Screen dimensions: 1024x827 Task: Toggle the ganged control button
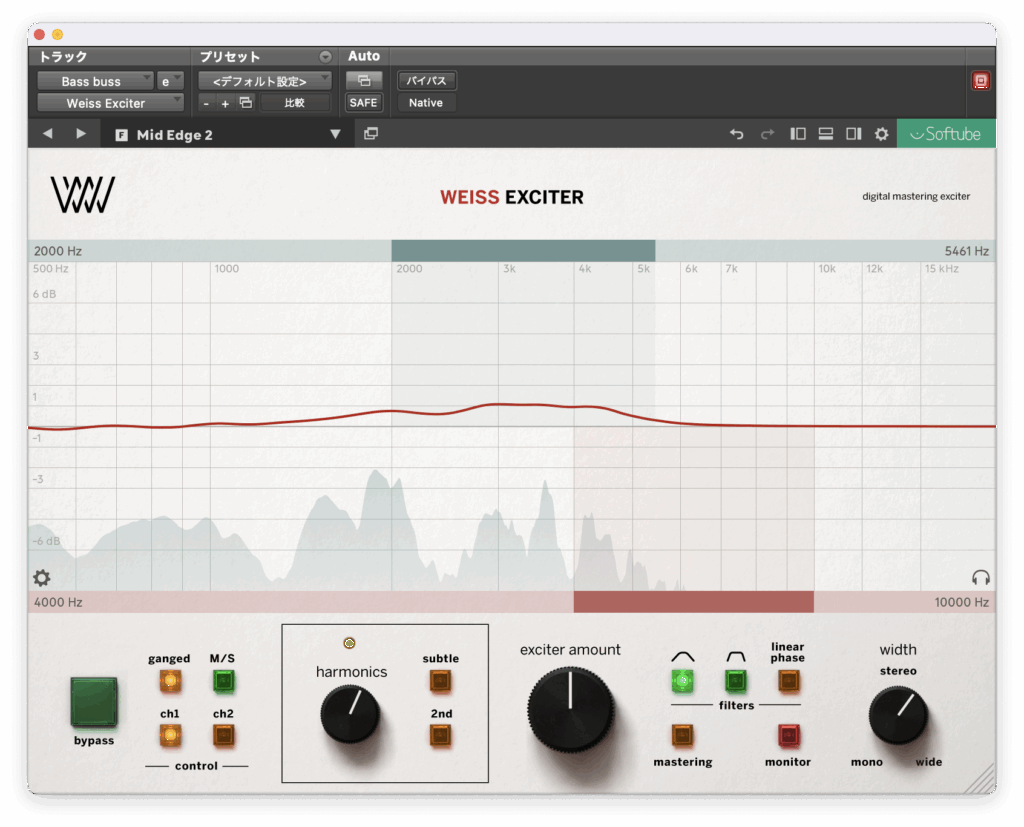pyautogui.click(x=170, y=681)
